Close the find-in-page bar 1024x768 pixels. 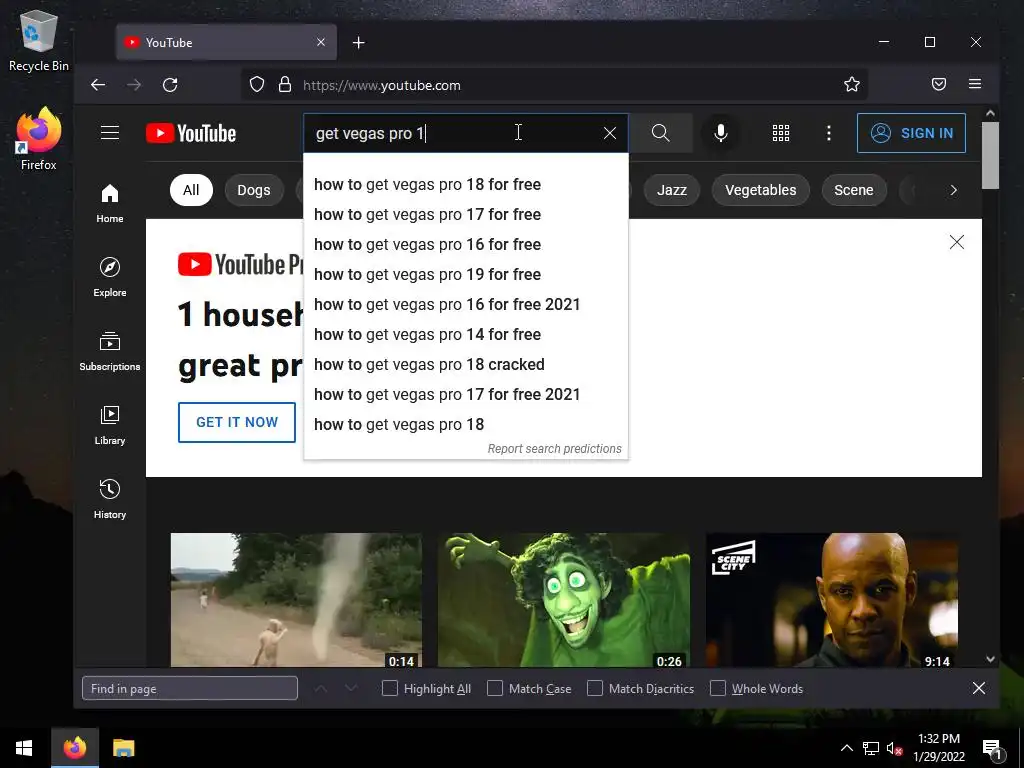(x=978, y=688)
